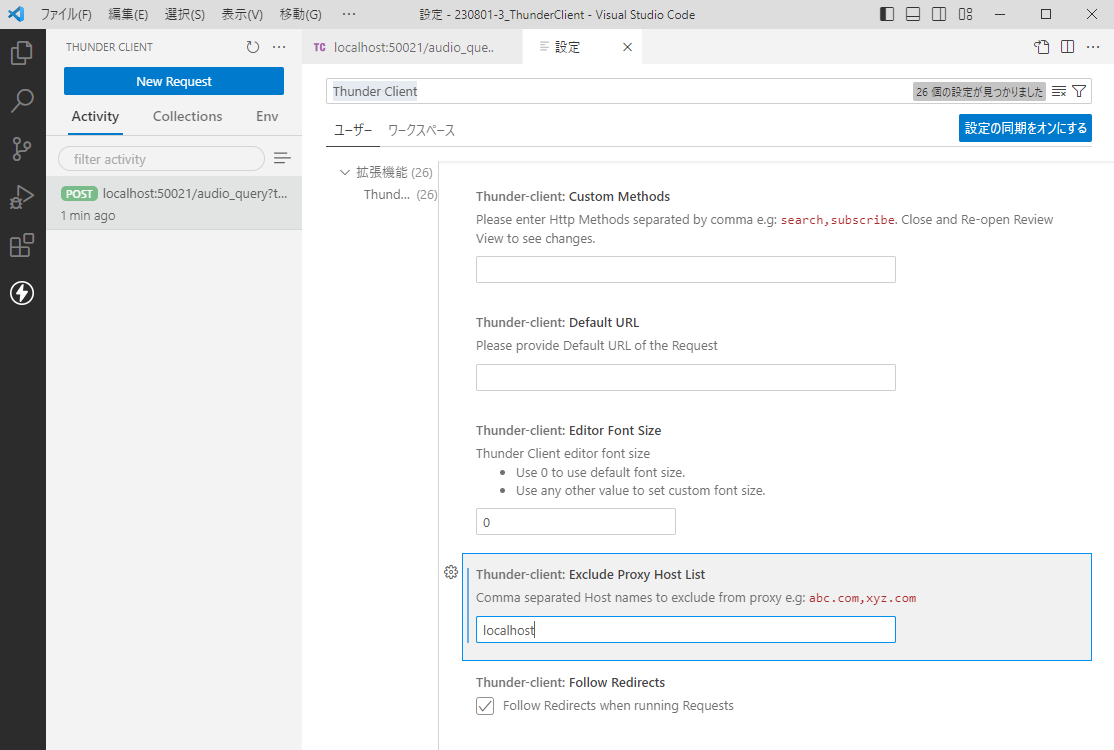Click the 'Thunder-client: Default URL' setting title
The width and height of the screenshot is (1114, 750).
(558, 322)
